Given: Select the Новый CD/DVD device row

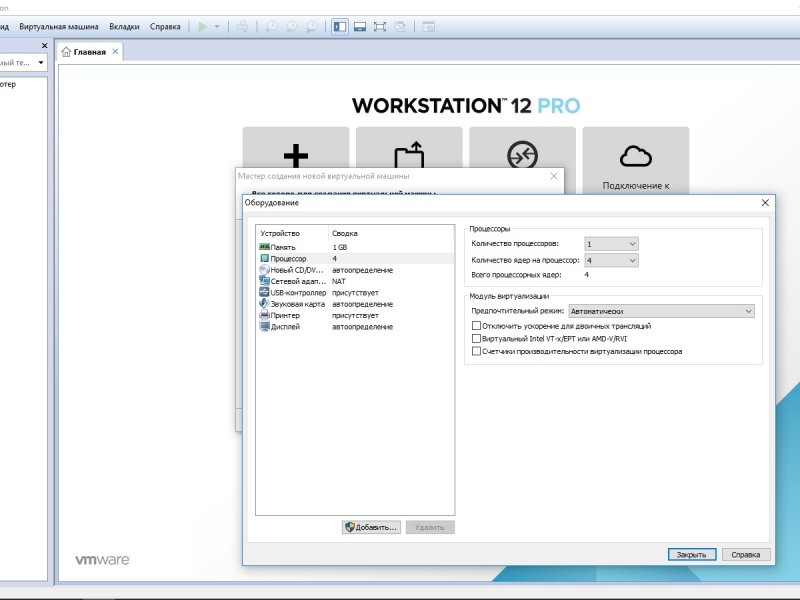Looking at the screenshot, I should tap(356, 270).
